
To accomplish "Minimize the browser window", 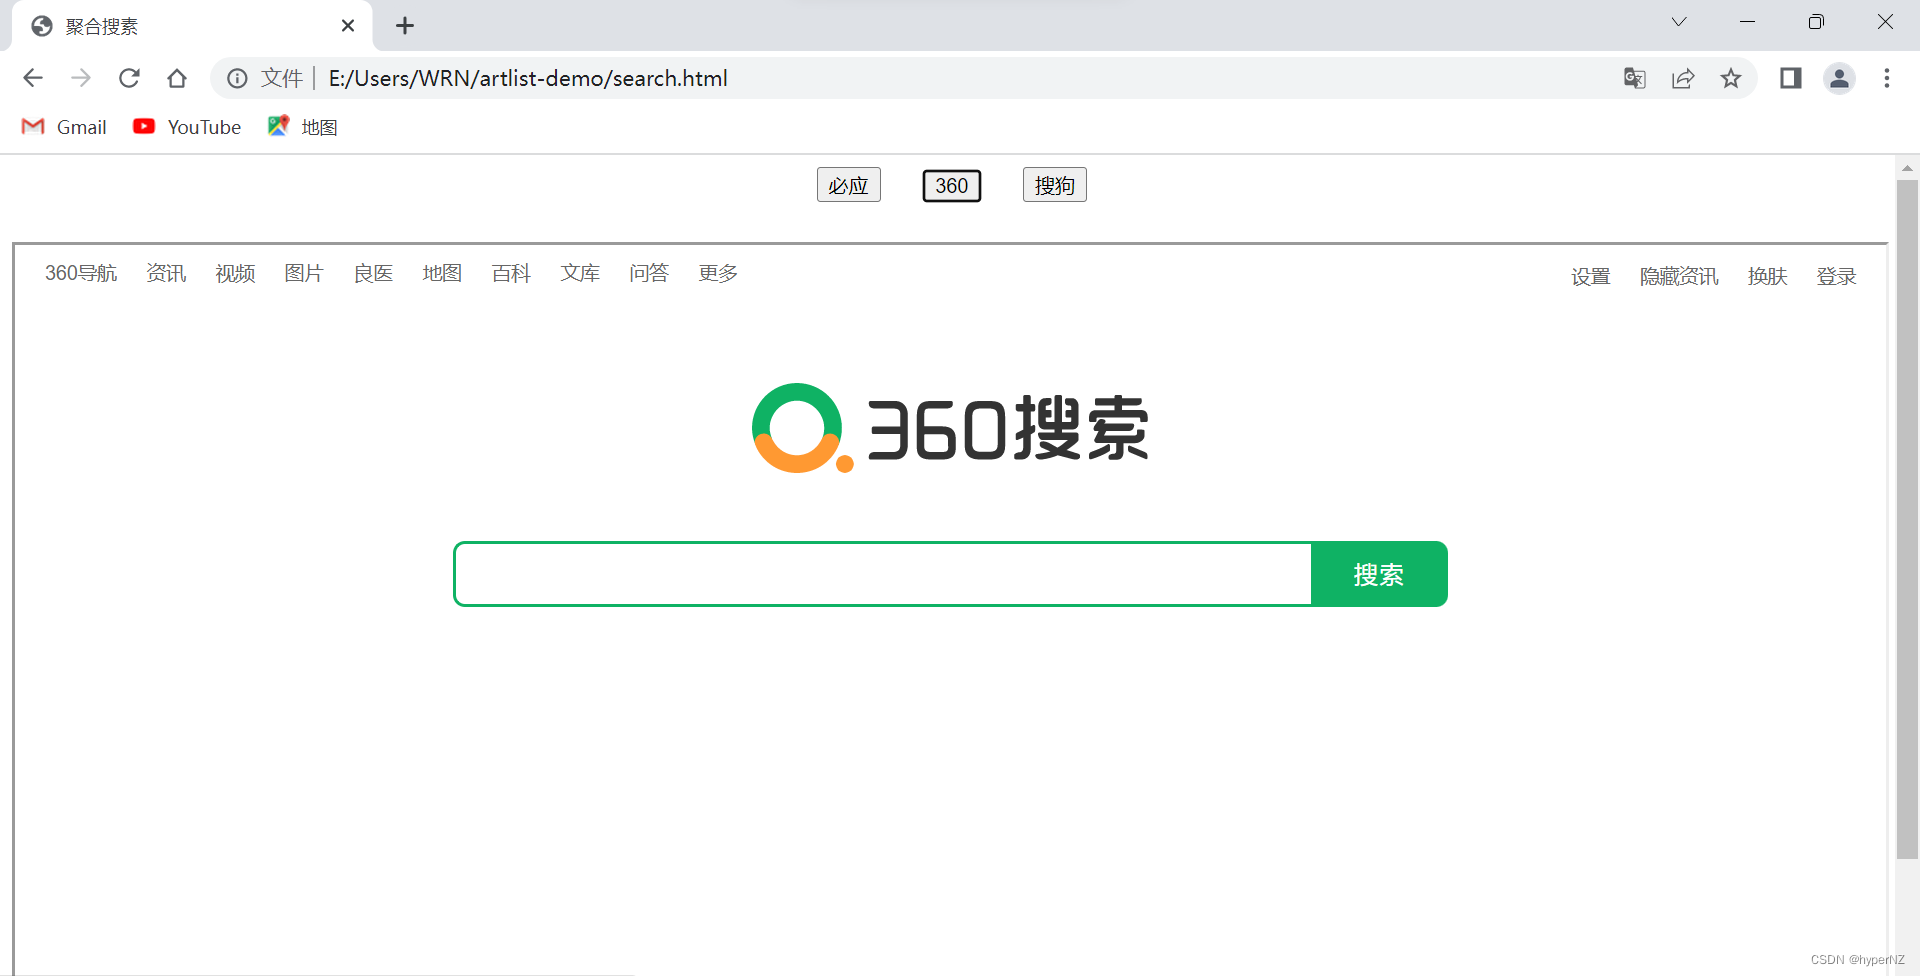I will tap(1747, 22).
